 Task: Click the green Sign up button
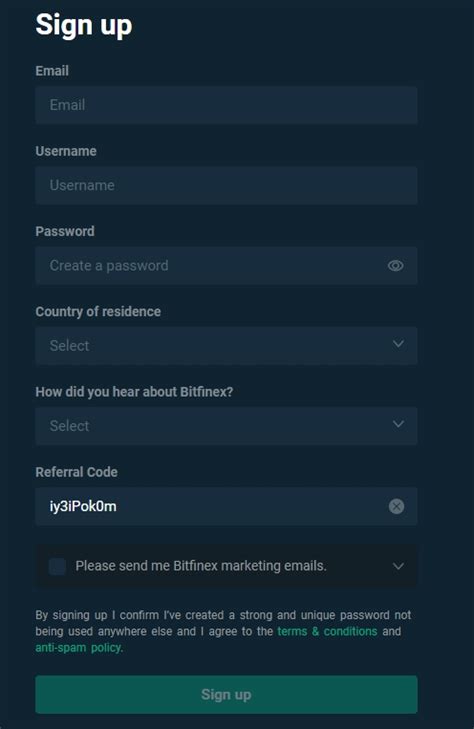226,695
